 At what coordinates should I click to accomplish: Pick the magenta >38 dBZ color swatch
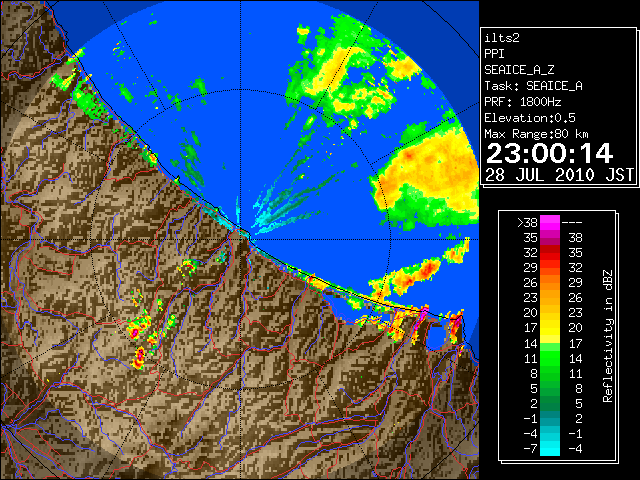click(550, 223)
